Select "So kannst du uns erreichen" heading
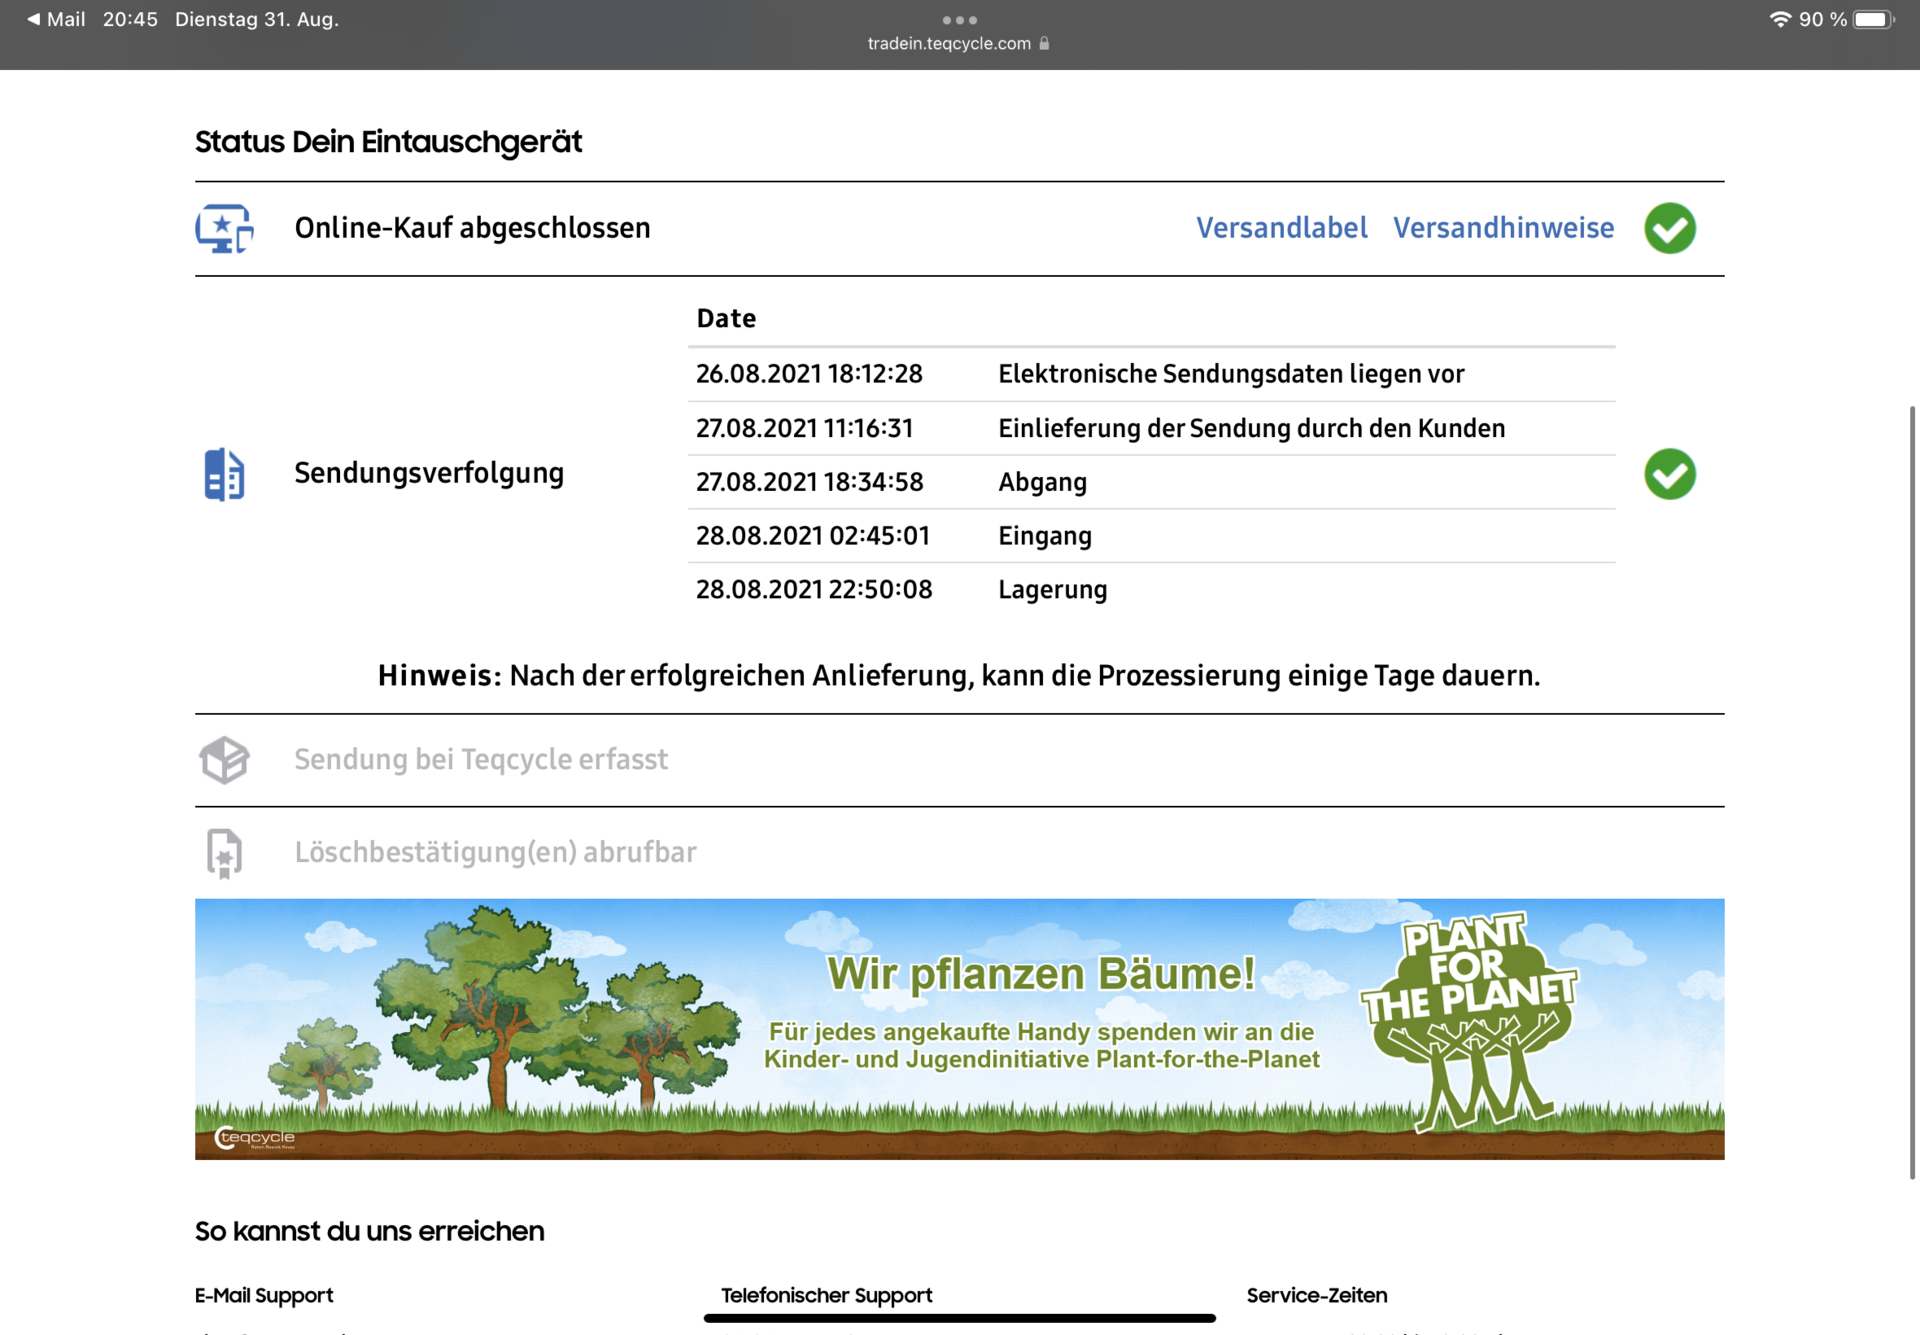 pyautogui.click(x=369, y=1231)
